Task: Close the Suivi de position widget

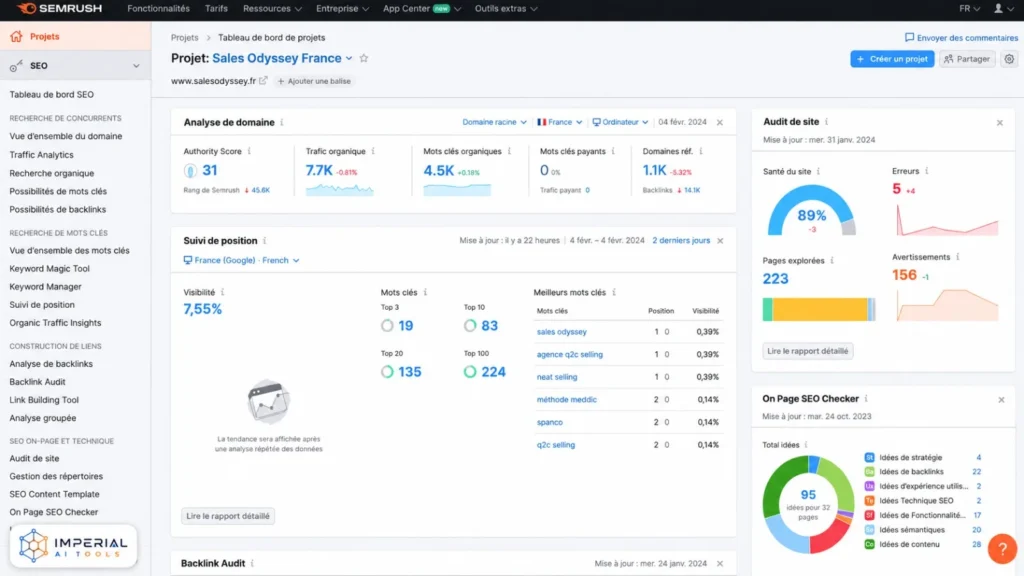Action: pos(720,240)
